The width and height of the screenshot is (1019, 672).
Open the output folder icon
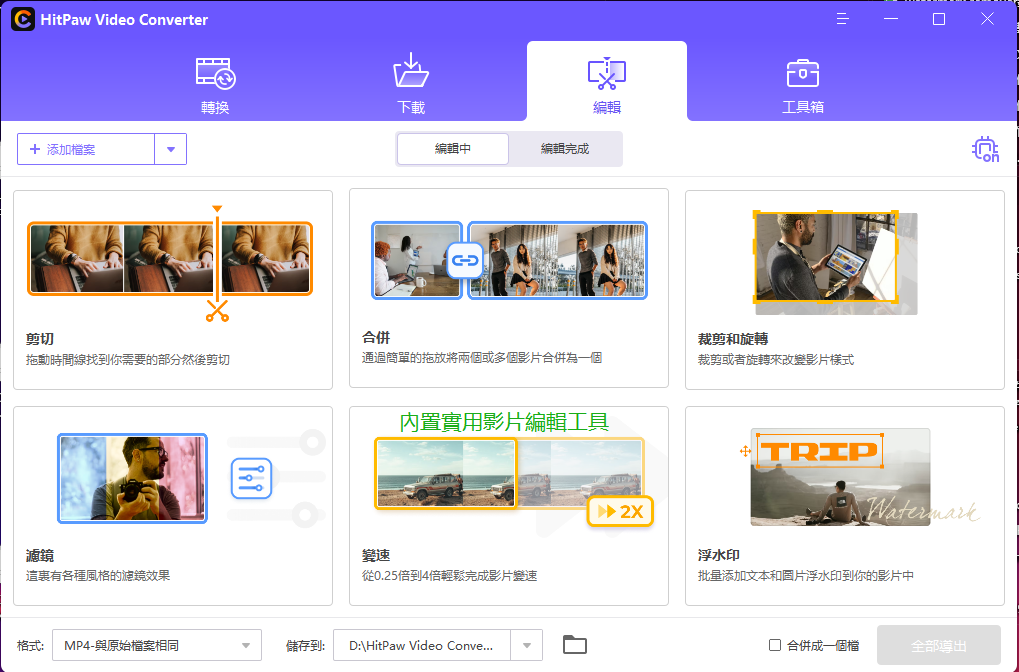pyautogui.click(x=574, y=645)
